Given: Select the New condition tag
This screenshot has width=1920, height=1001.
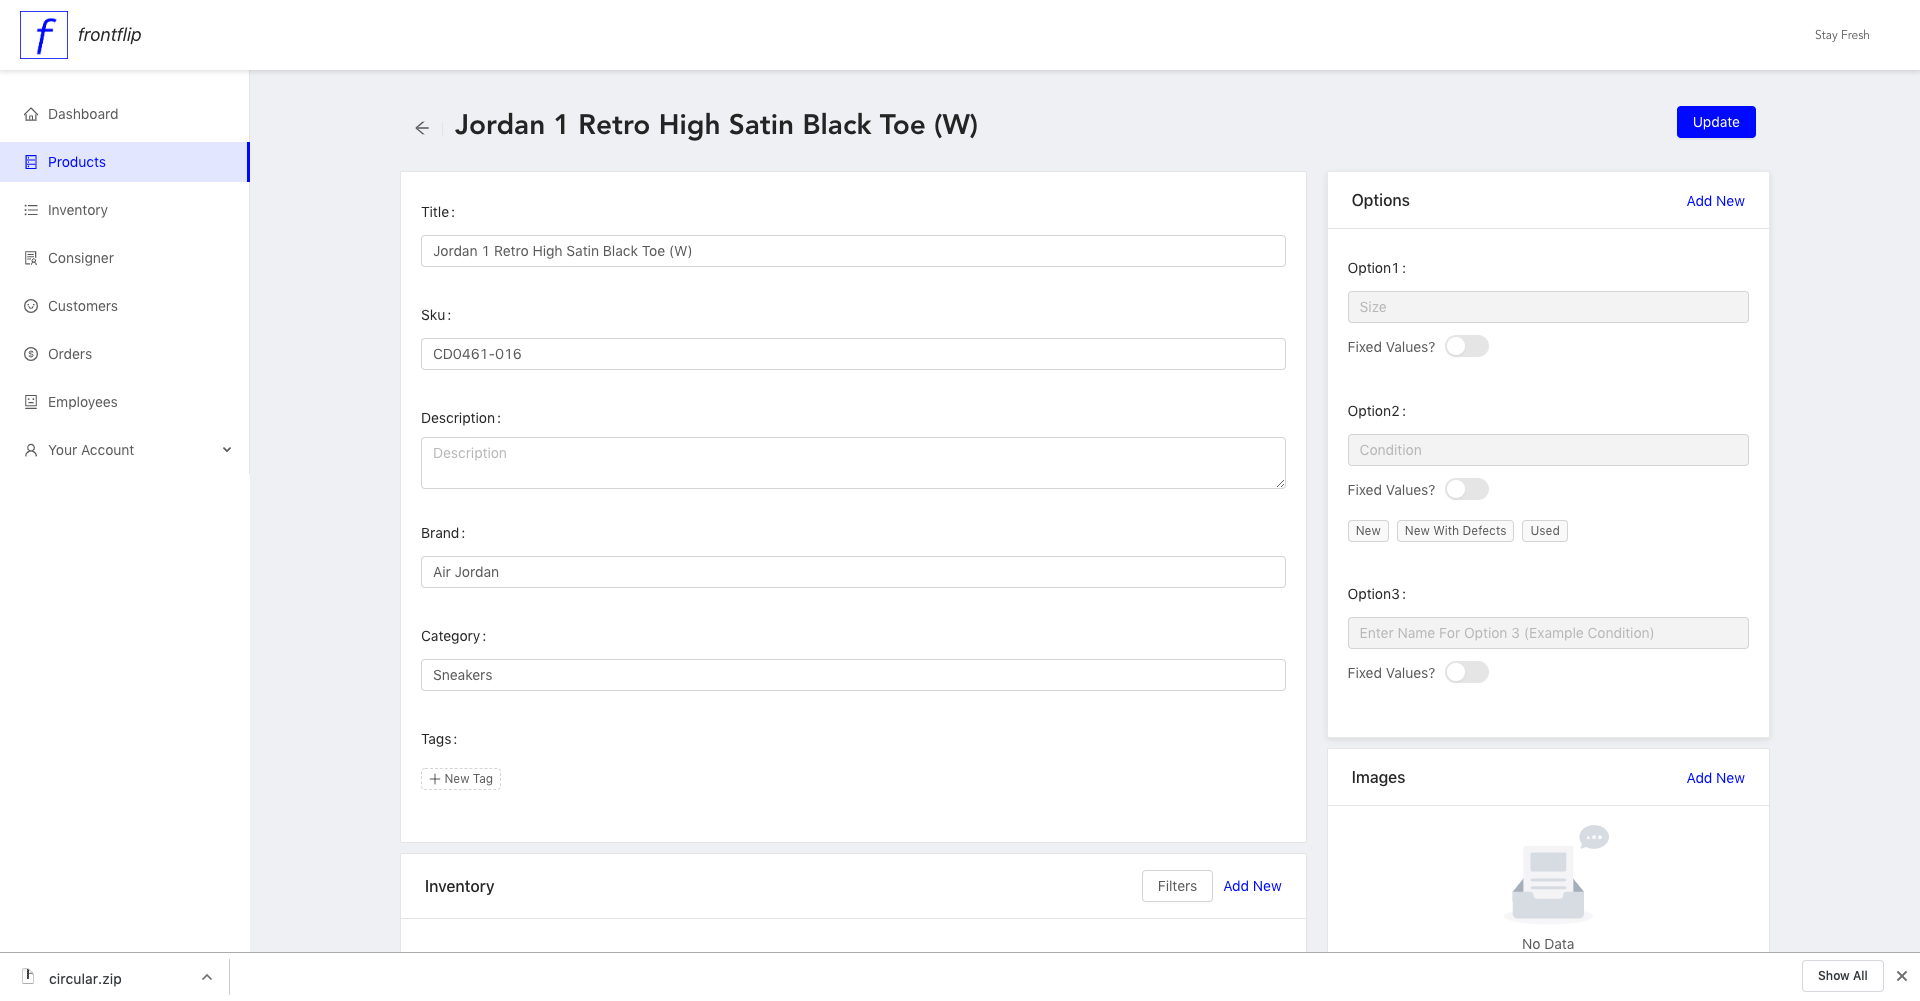Looking at the screenshot, I should pos(1368,531).
